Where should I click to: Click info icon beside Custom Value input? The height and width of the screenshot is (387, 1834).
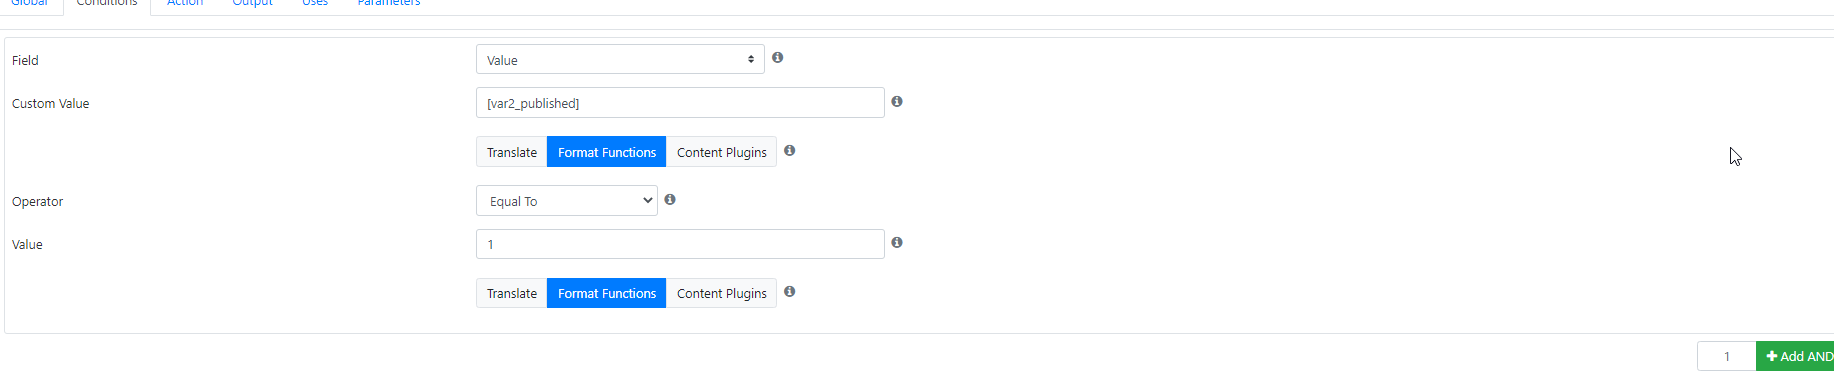tap(897, 102)
